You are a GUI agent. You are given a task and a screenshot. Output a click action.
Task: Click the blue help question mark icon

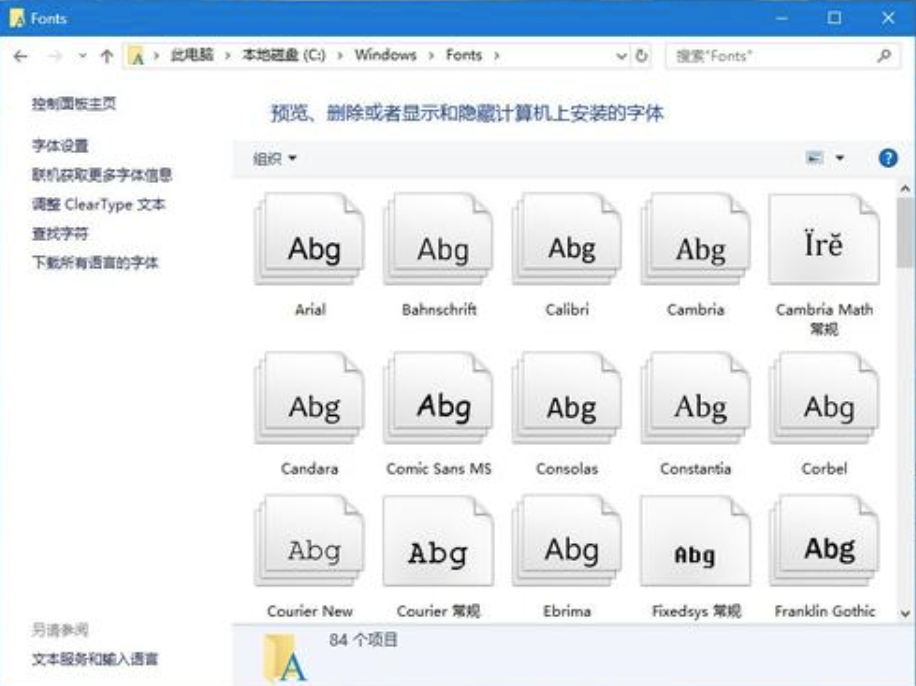pyautogui.click(x=888, y=158)
